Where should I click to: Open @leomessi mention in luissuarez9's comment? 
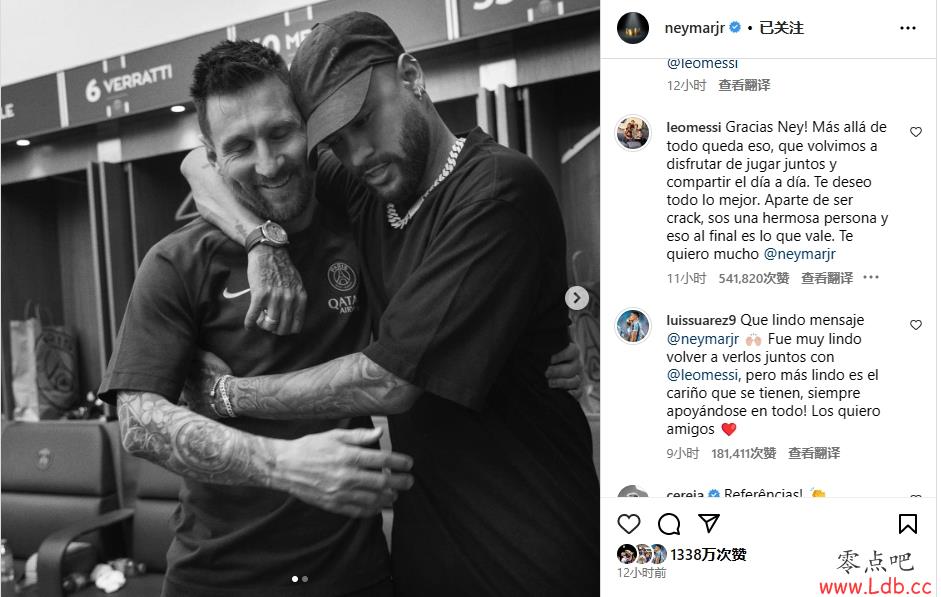tap(702, 375)
